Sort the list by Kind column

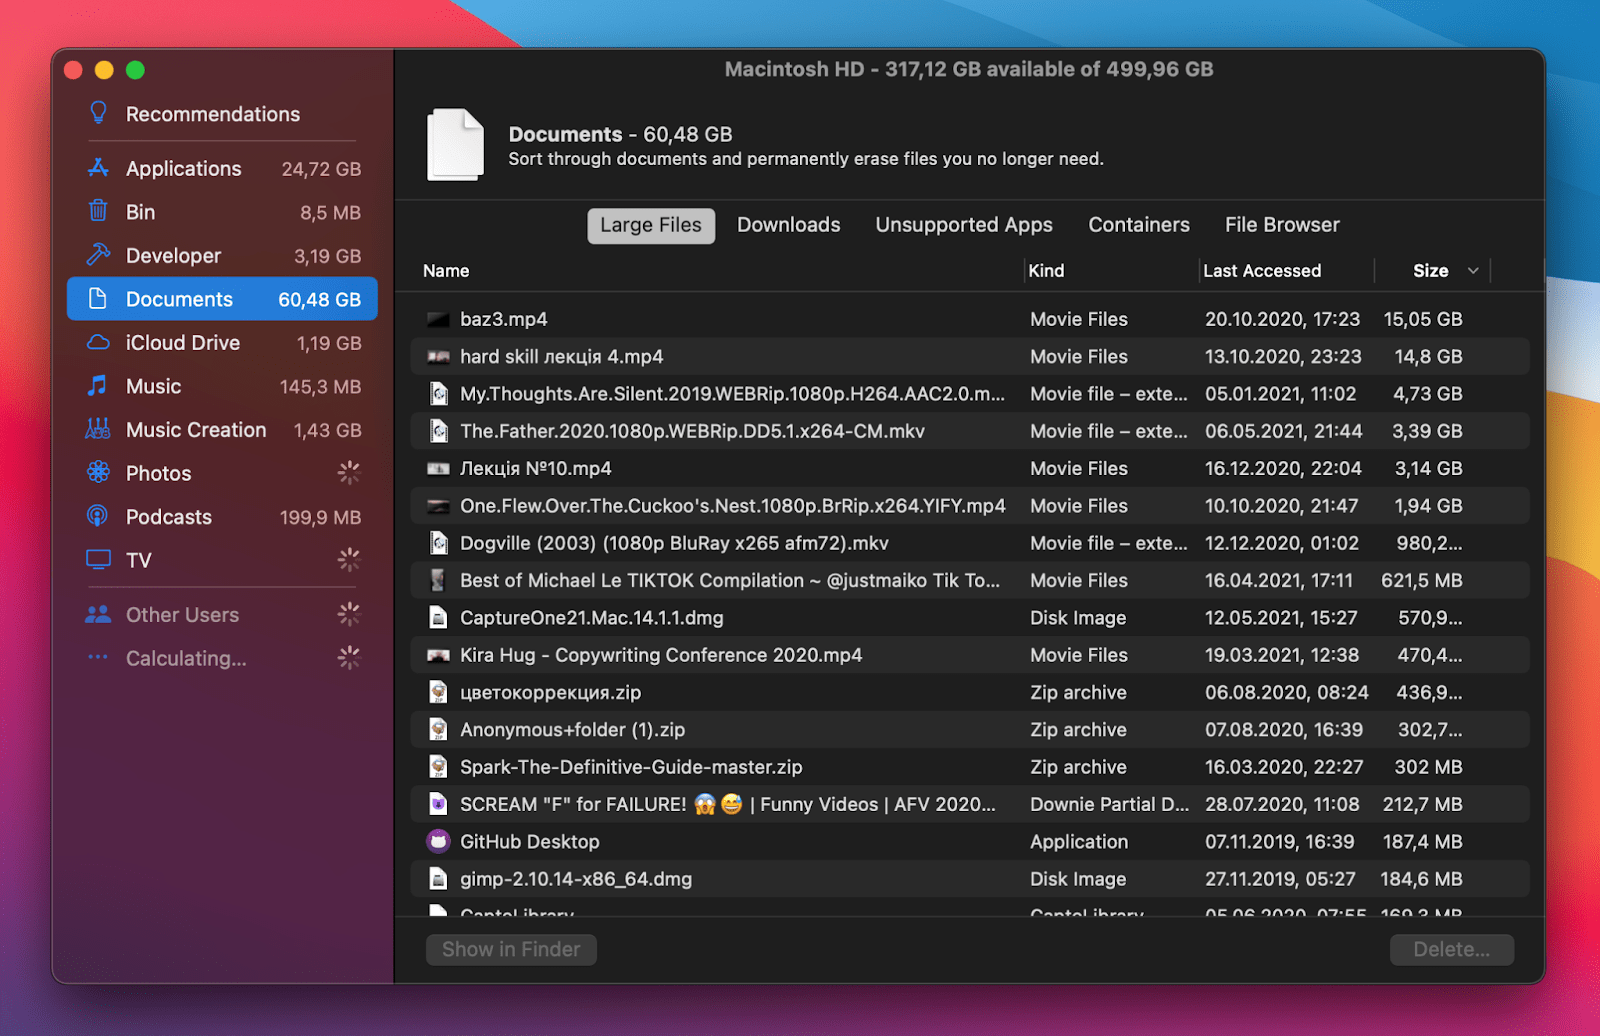point(1047,271)
